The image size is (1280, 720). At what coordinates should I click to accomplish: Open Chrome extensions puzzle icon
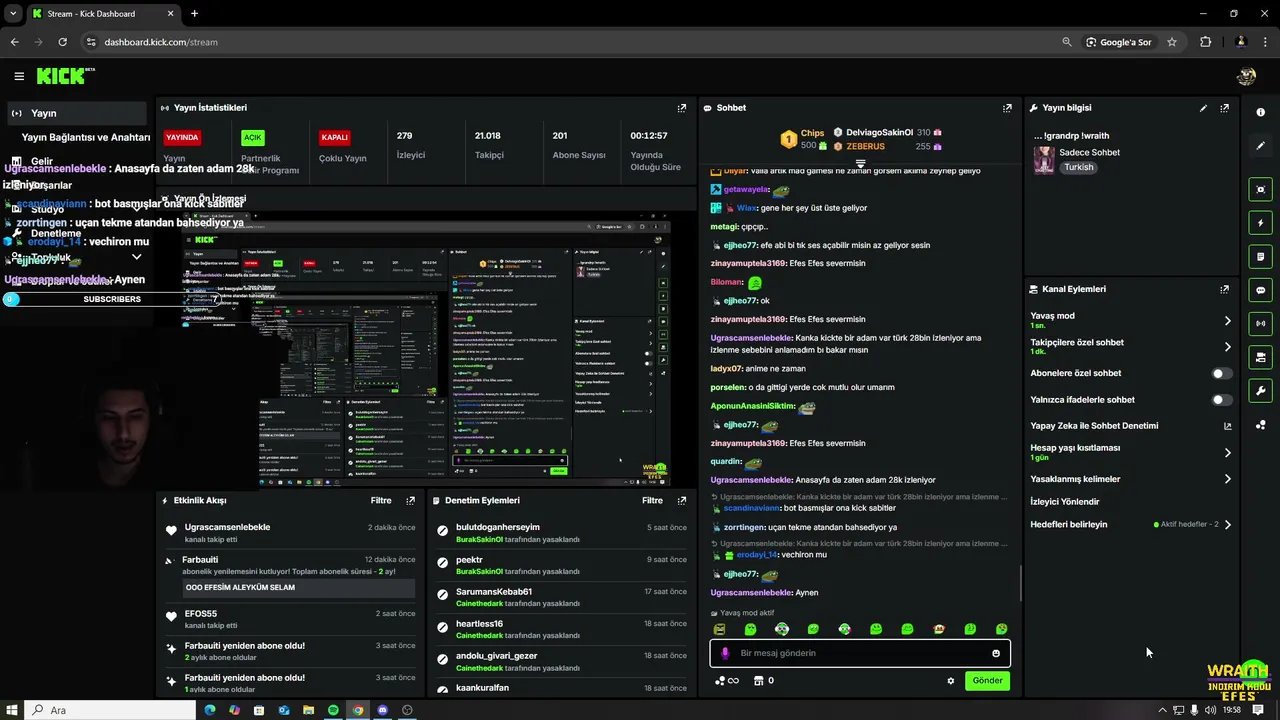point(1205,42)
